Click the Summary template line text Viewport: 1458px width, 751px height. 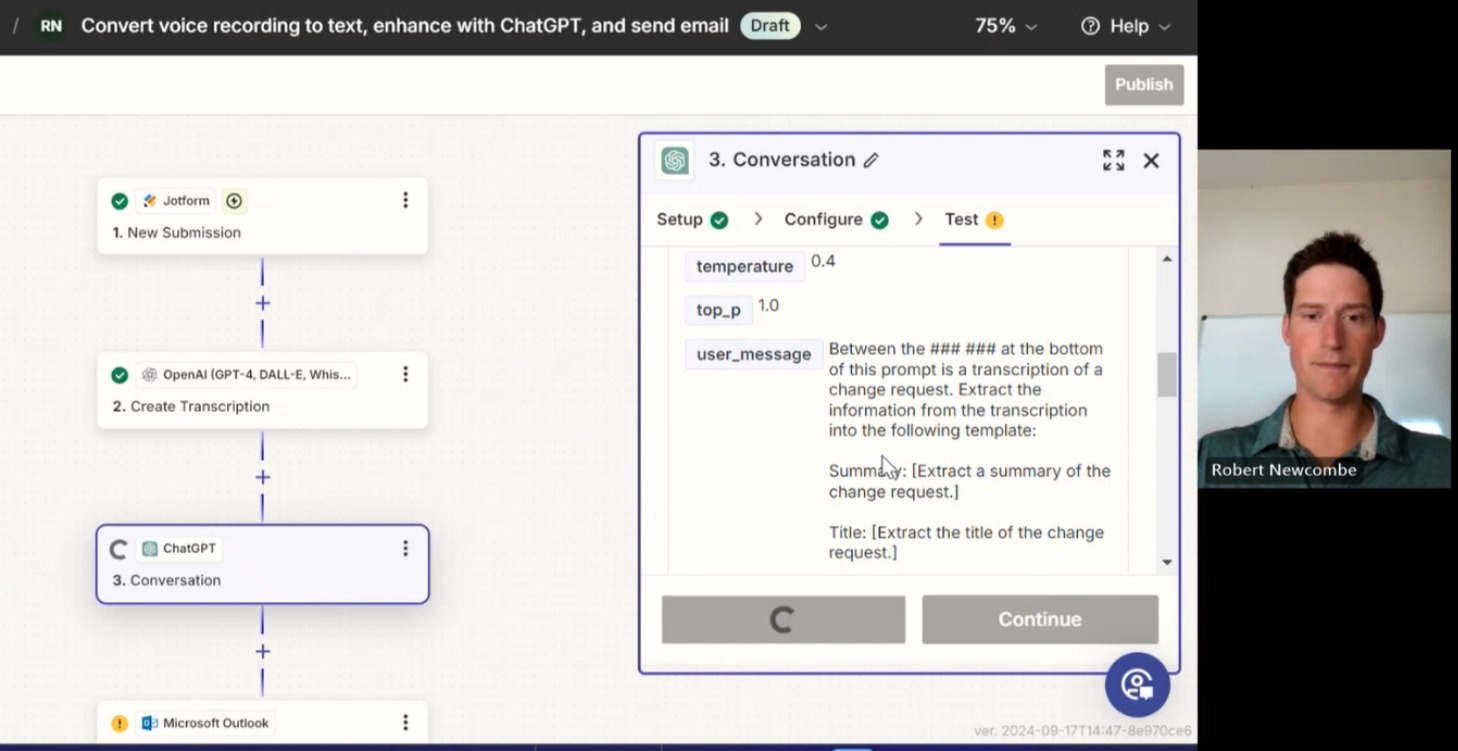(x=969, y=481)
